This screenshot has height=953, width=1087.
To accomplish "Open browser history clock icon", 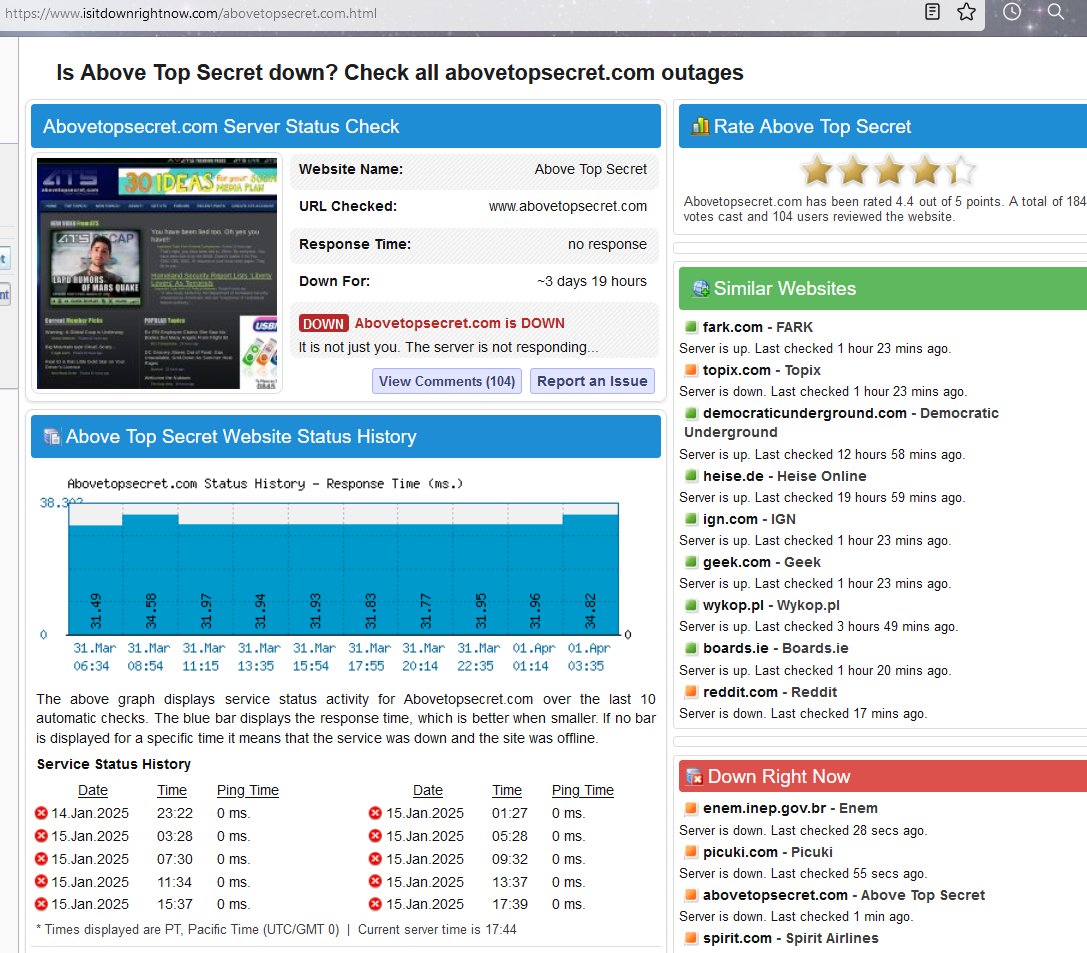I will coord(1011,11).
